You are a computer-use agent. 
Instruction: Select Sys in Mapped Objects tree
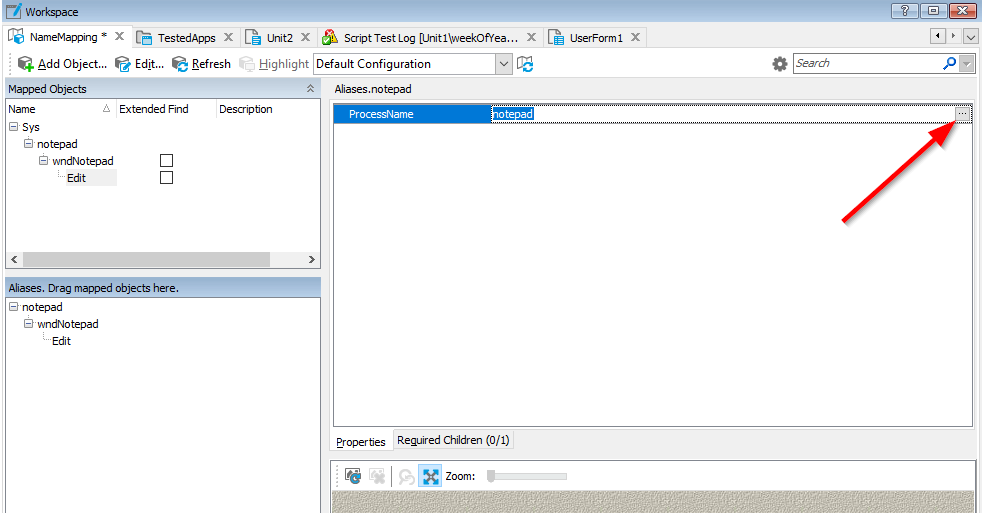tap(31, 127)
